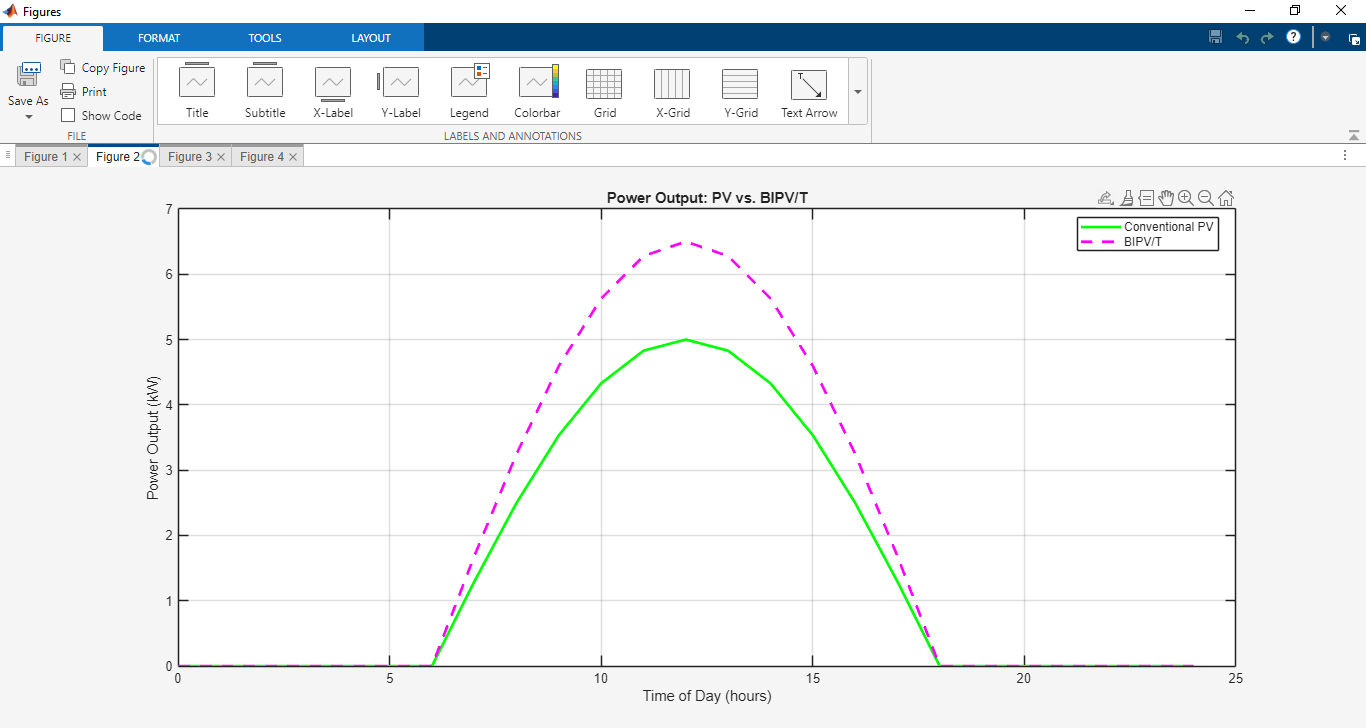Add a Y-Label to the axes
The width and height of the screenshot is (1366, 728).
401,91
